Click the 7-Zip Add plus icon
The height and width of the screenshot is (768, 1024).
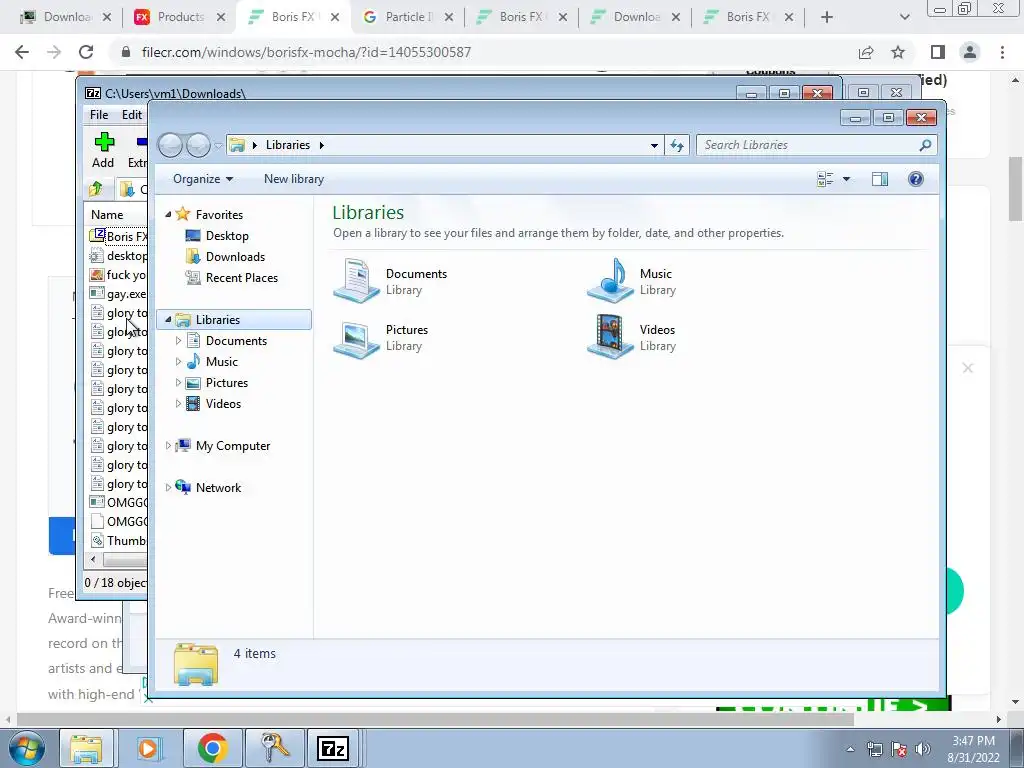[x=104, y=142]
